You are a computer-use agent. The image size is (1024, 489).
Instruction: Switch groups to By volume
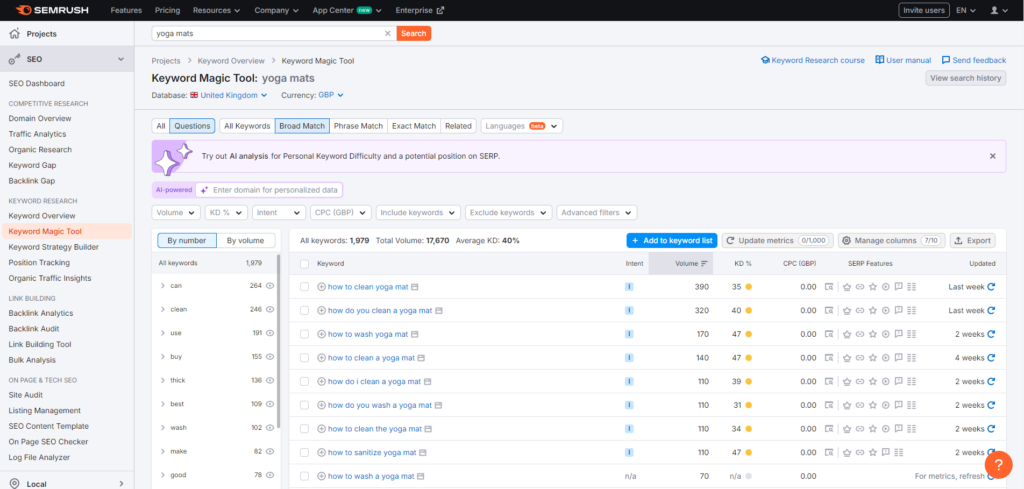(x=246, y=241)
